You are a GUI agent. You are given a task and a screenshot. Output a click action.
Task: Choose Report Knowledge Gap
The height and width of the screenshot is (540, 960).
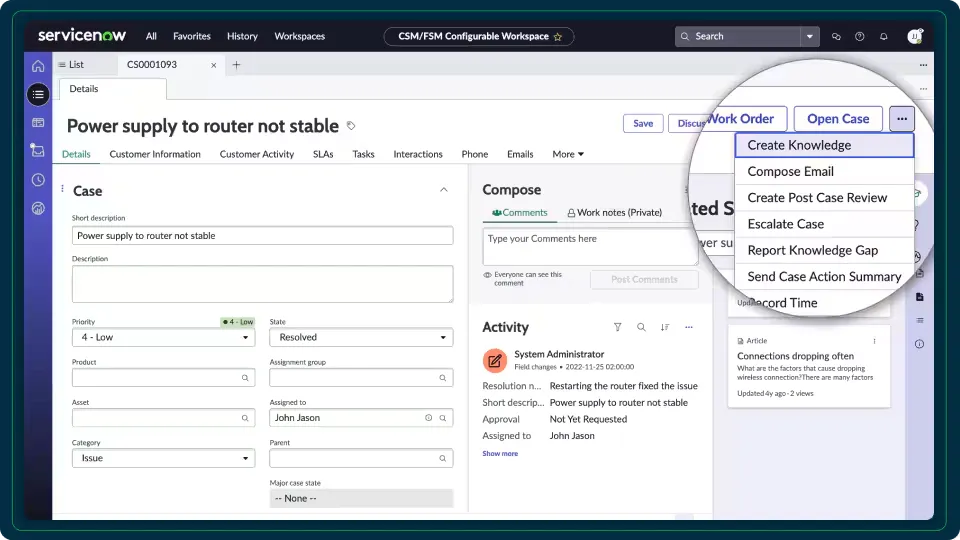(824, 250)
